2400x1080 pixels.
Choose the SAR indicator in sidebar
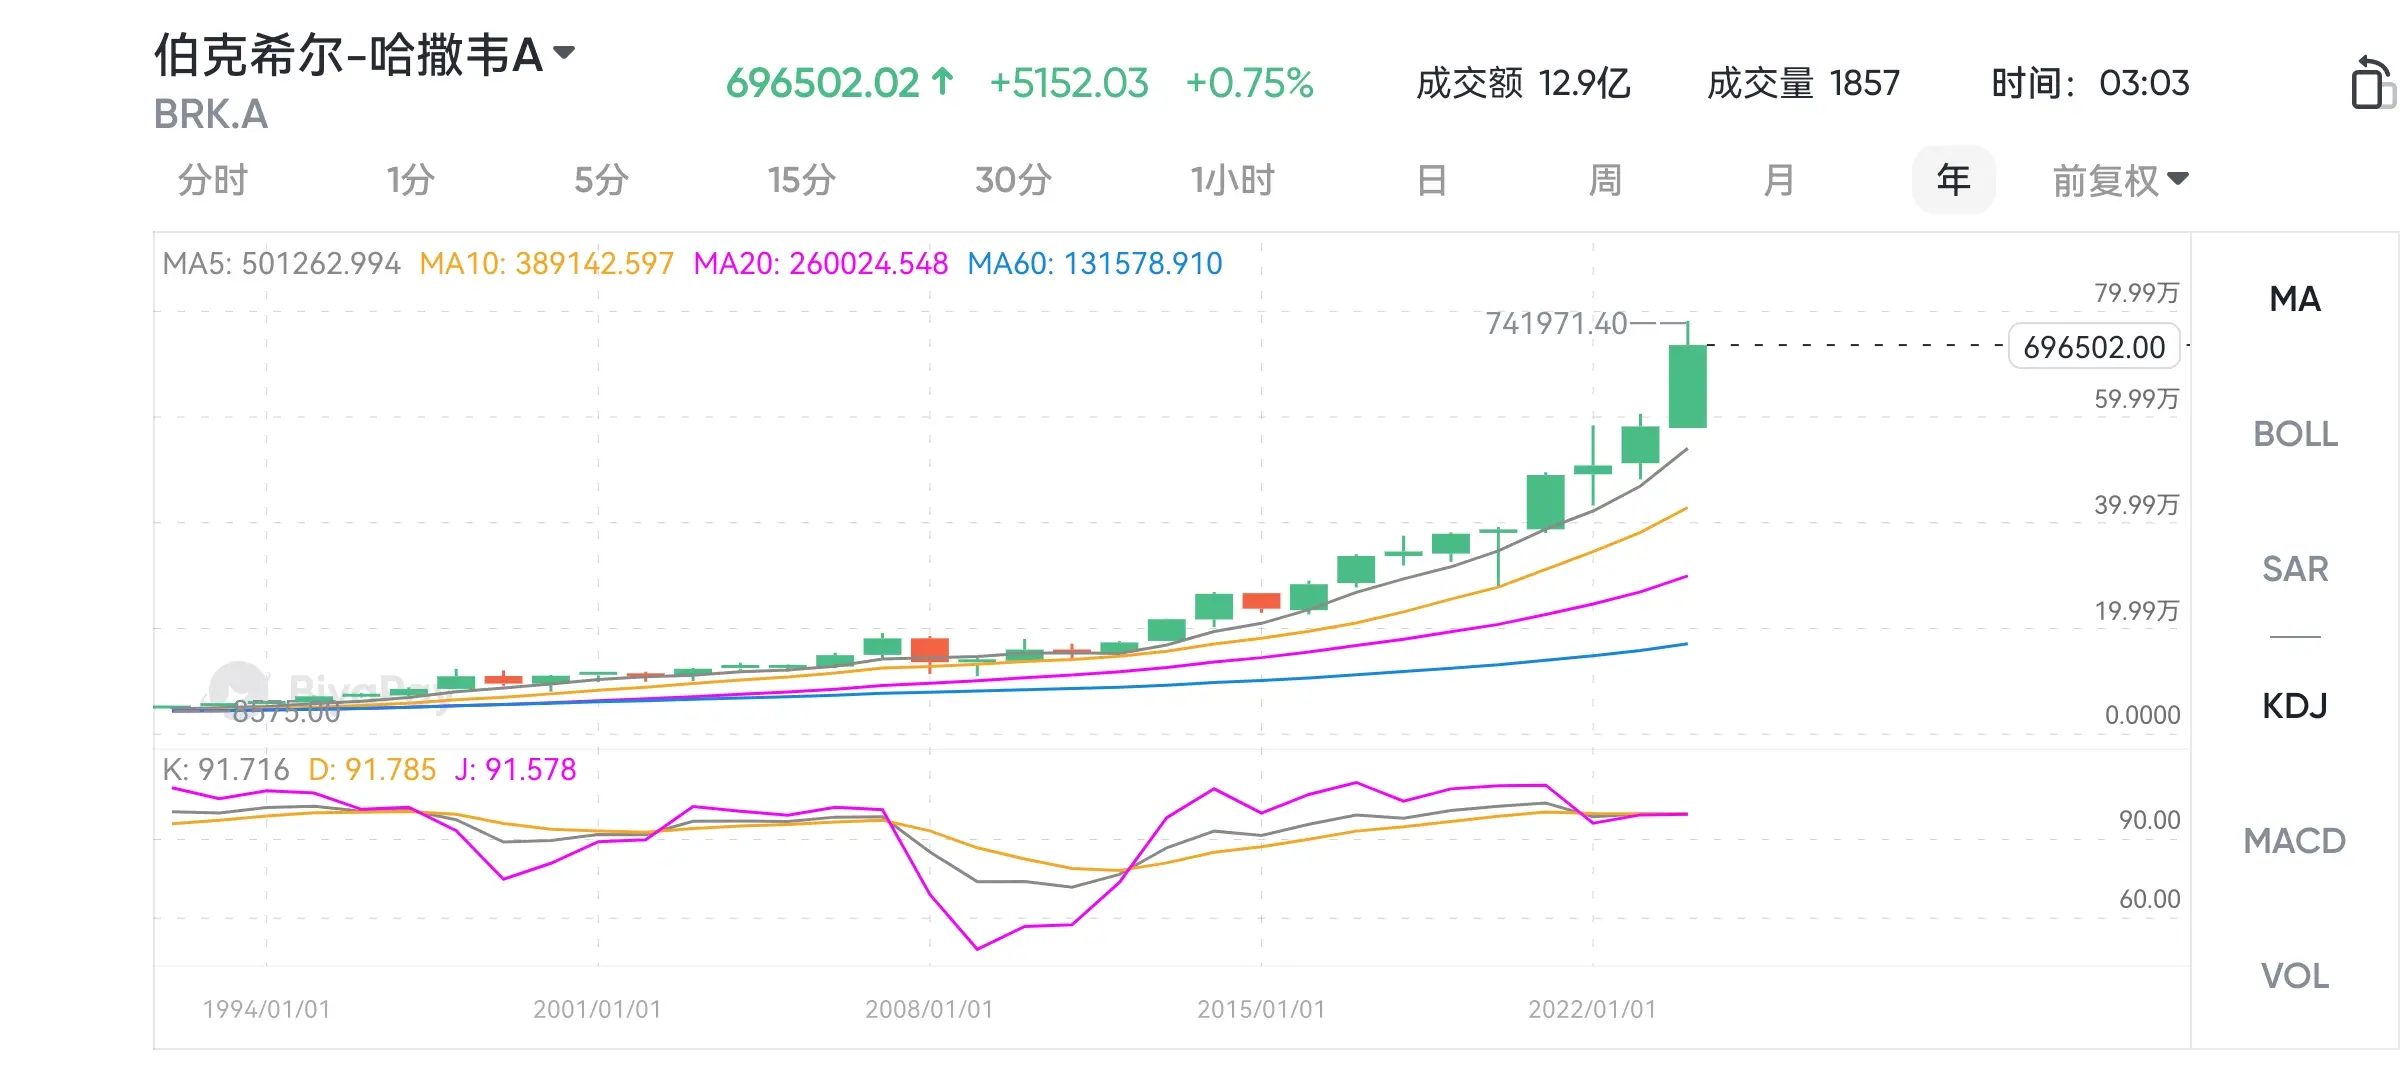pyautogui.click(x=2295, y=569)
